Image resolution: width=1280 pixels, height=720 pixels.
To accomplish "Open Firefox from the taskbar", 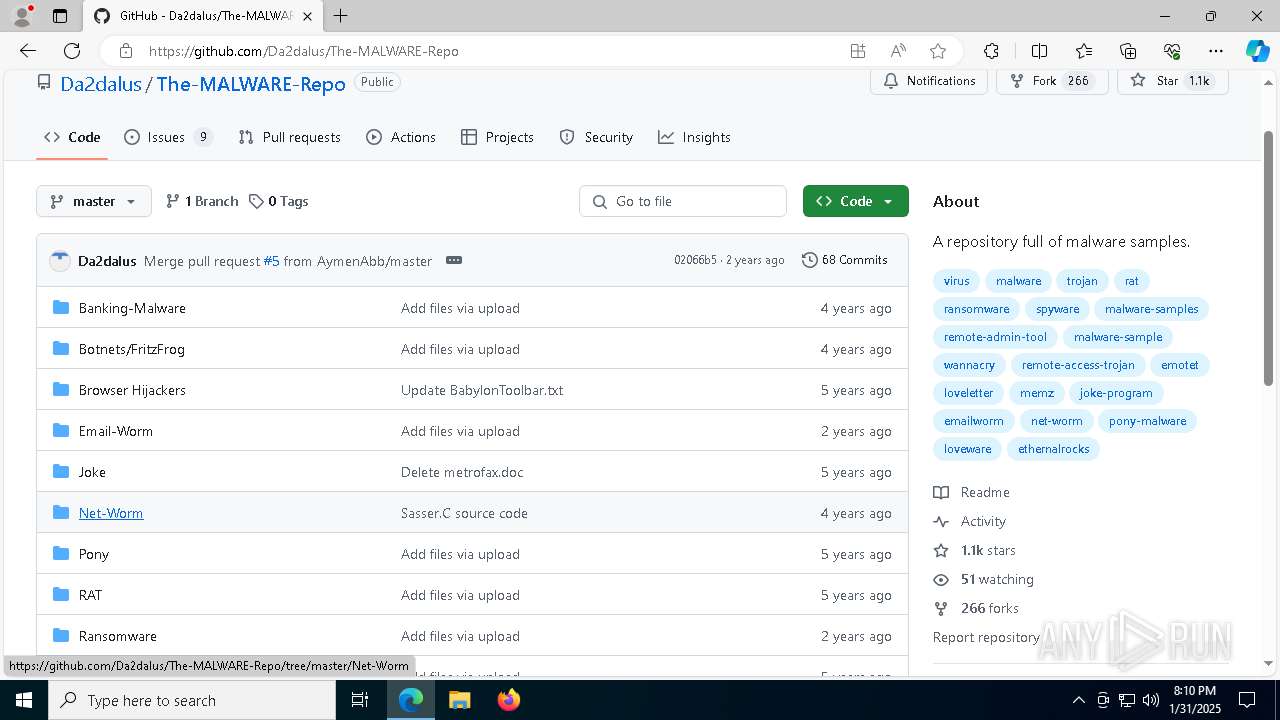I will [508, 700].
